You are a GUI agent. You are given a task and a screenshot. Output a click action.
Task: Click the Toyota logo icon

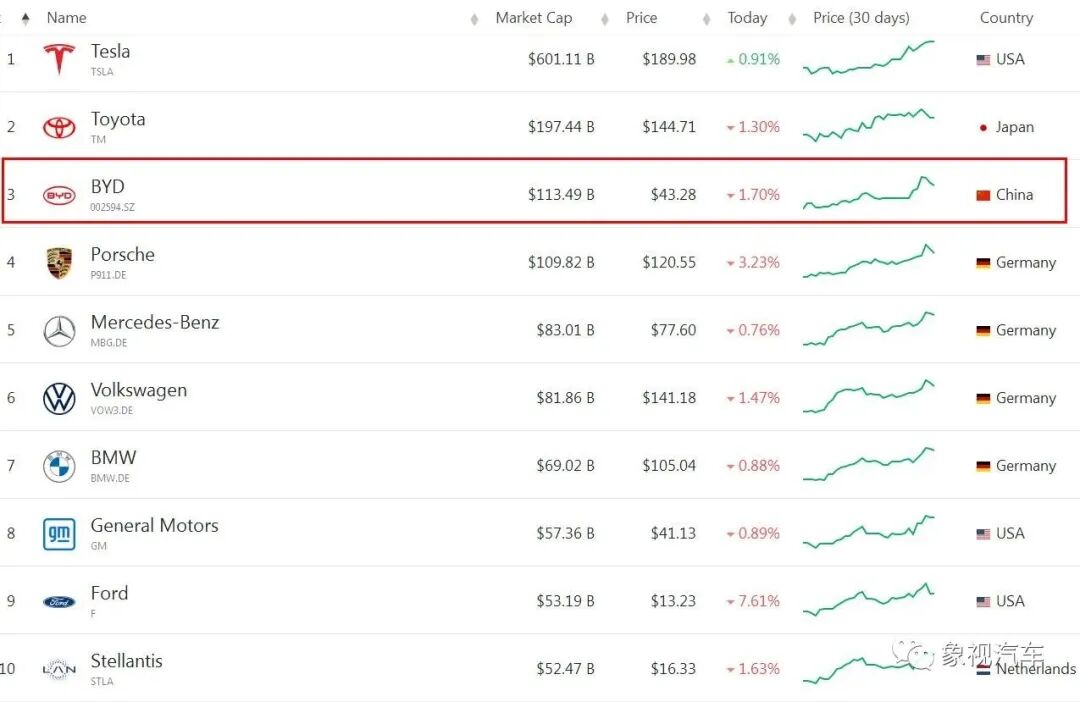click(59, 127)
